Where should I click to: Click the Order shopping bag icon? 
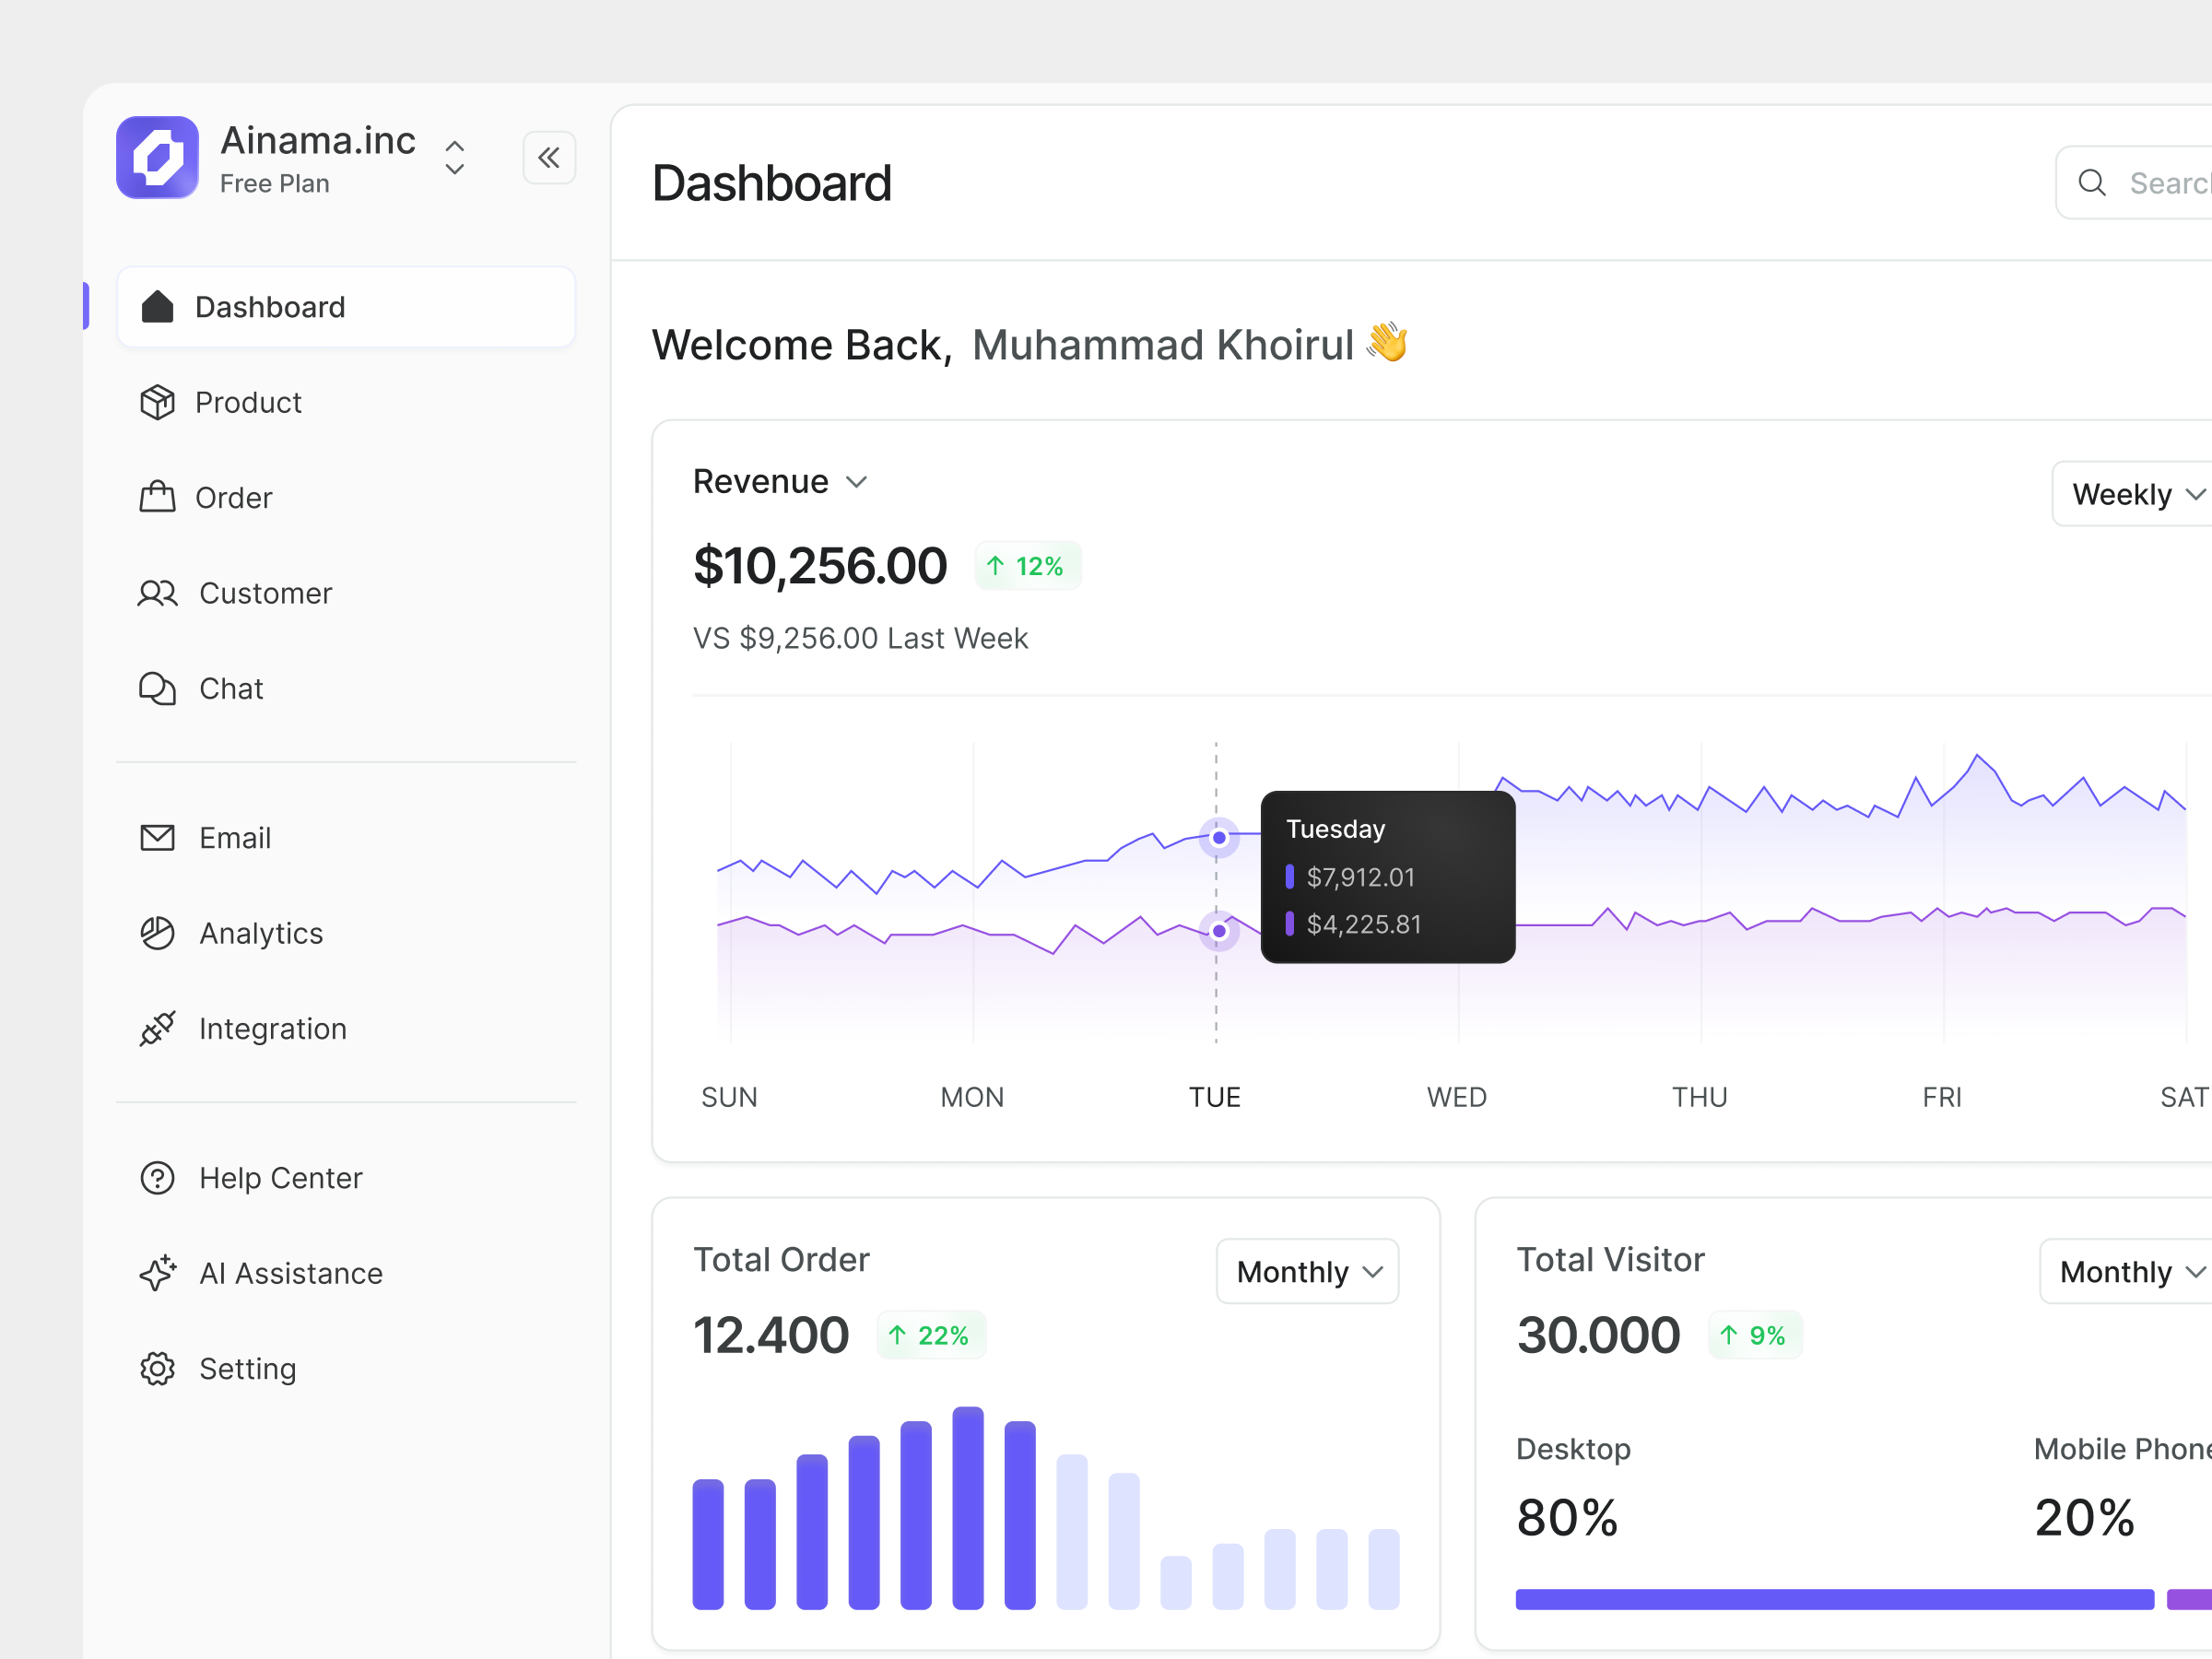pyautogui.click(x=157, y=497)
